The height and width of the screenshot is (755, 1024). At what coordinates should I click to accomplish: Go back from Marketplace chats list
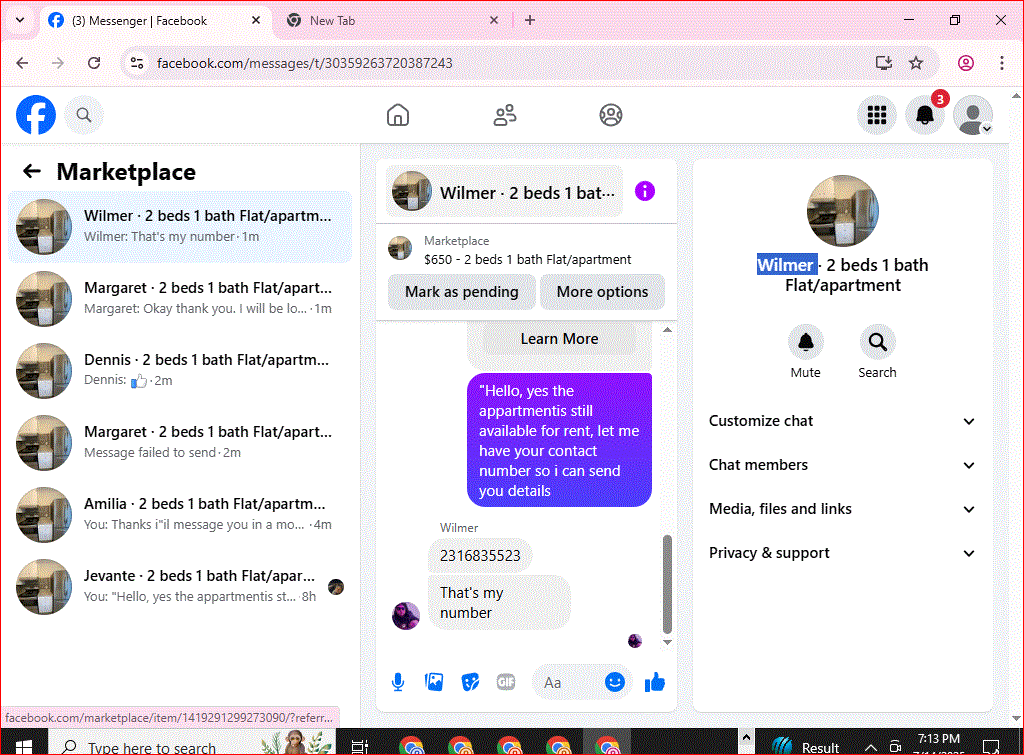[31, 171]
